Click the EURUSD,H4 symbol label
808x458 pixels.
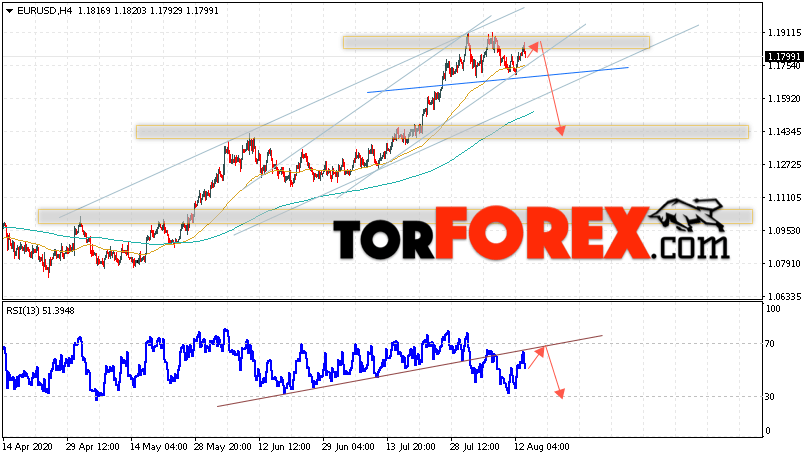45,11
